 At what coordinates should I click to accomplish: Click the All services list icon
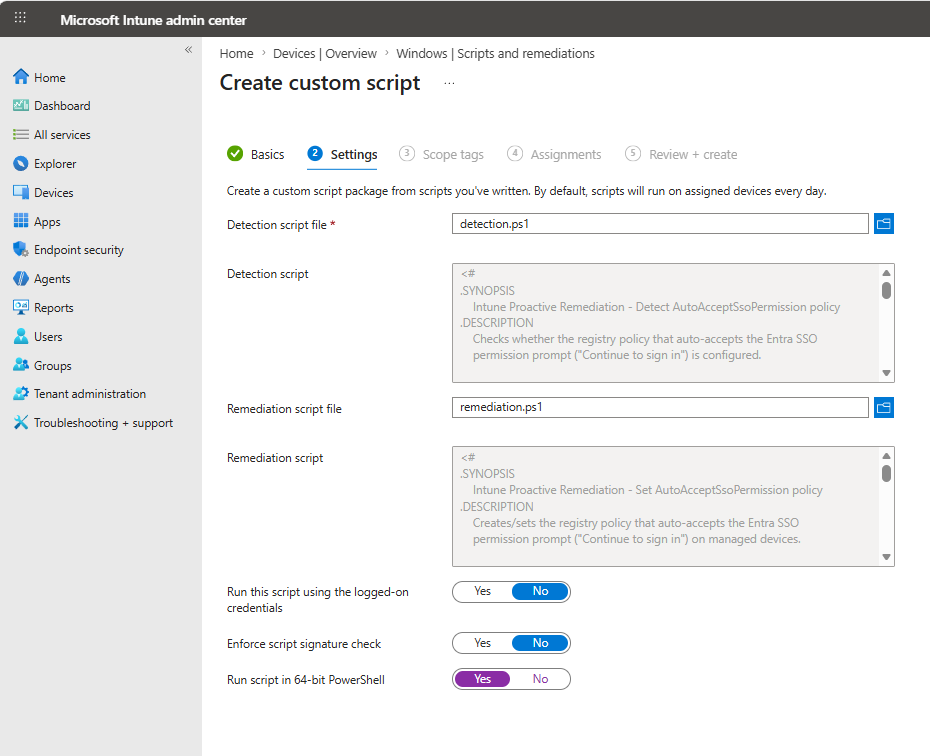(21, 135)
